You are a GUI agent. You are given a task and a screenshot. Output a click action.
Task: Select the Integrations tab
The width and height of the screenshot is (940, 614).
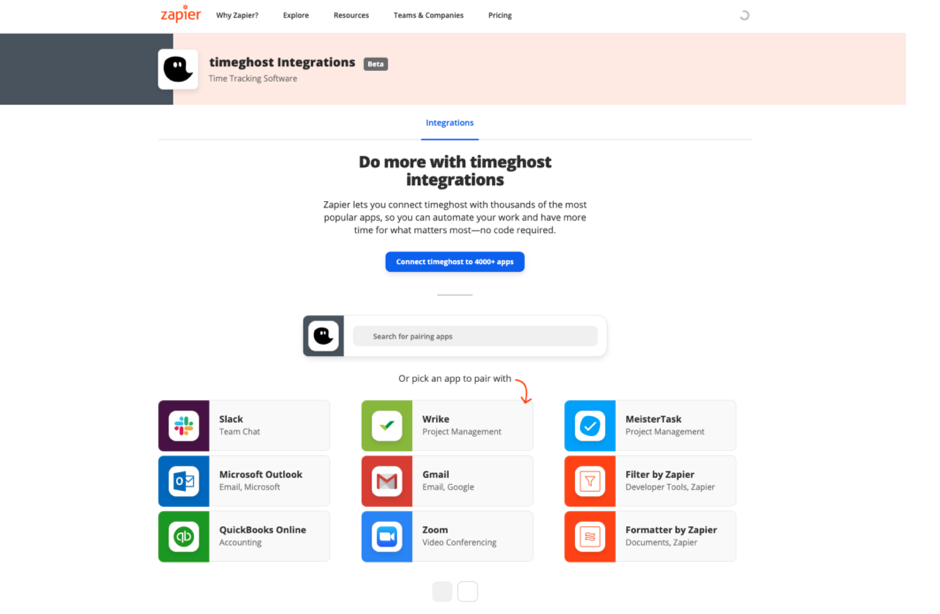click(x=450, y=123)
